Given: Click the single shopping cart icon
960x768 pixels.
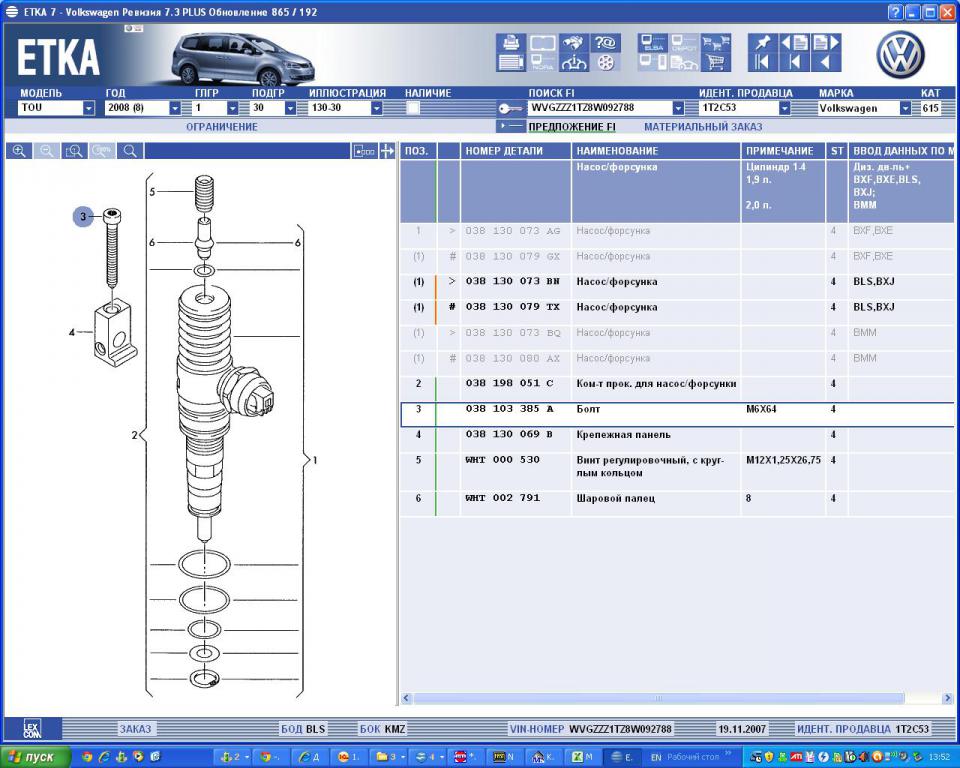Looking at the screenshot, I should pos(716,62).
